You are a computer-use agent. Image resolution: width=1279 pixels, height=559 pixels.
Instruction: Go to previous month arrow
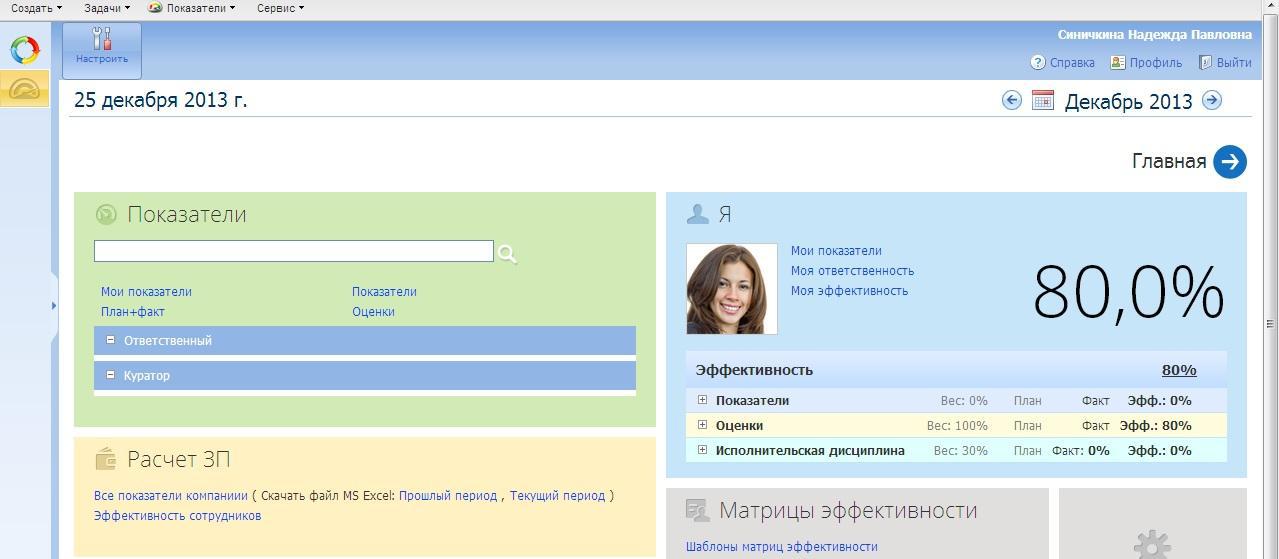[1012, 100]
